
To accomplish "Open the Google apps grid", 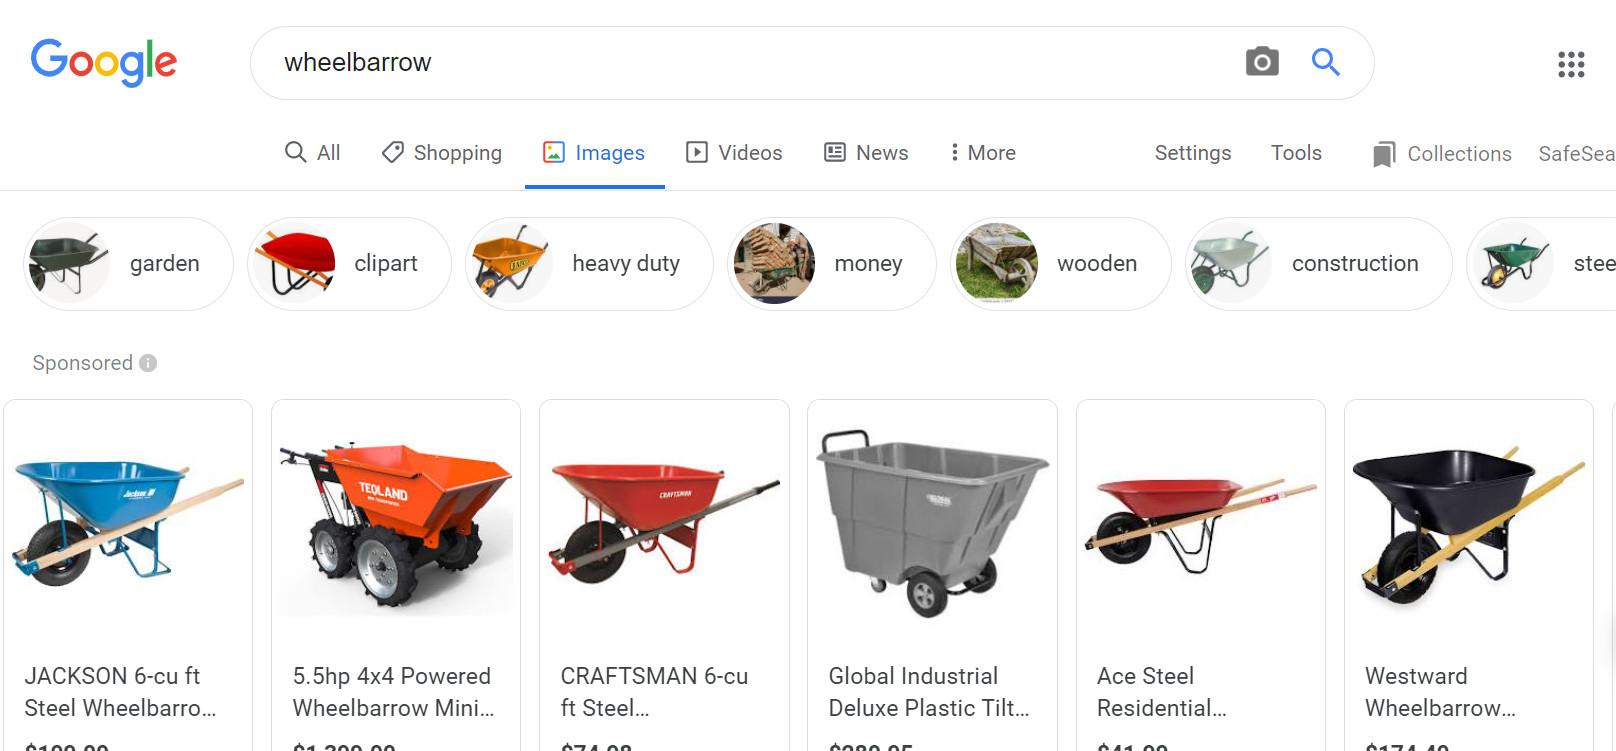I will click(1571, 65).
